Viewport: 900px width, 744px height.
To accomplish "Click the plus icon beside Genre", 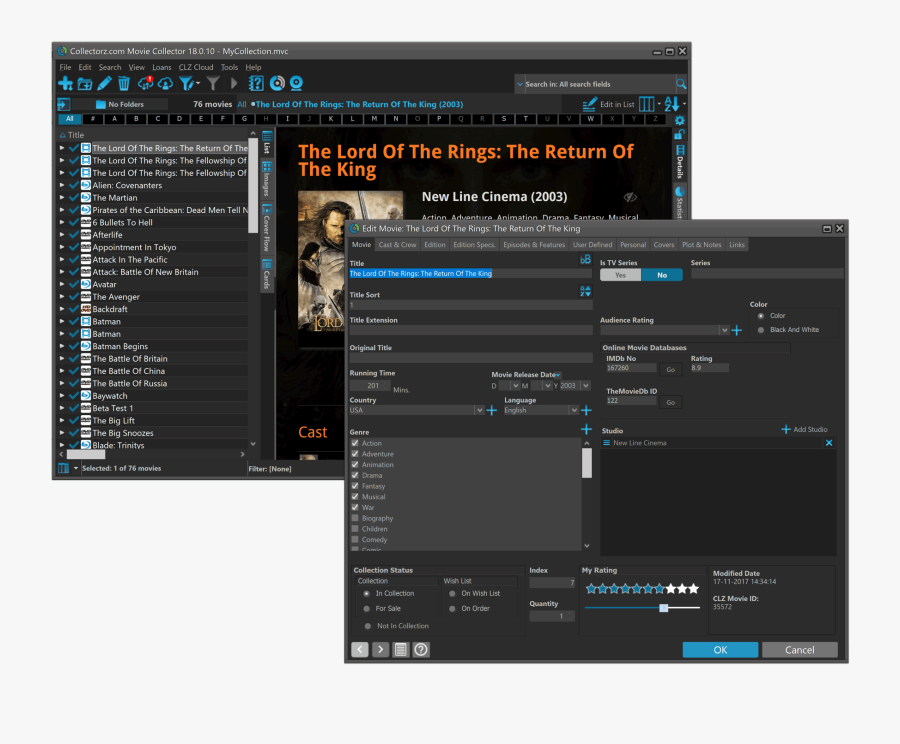I will coord(586,430).
